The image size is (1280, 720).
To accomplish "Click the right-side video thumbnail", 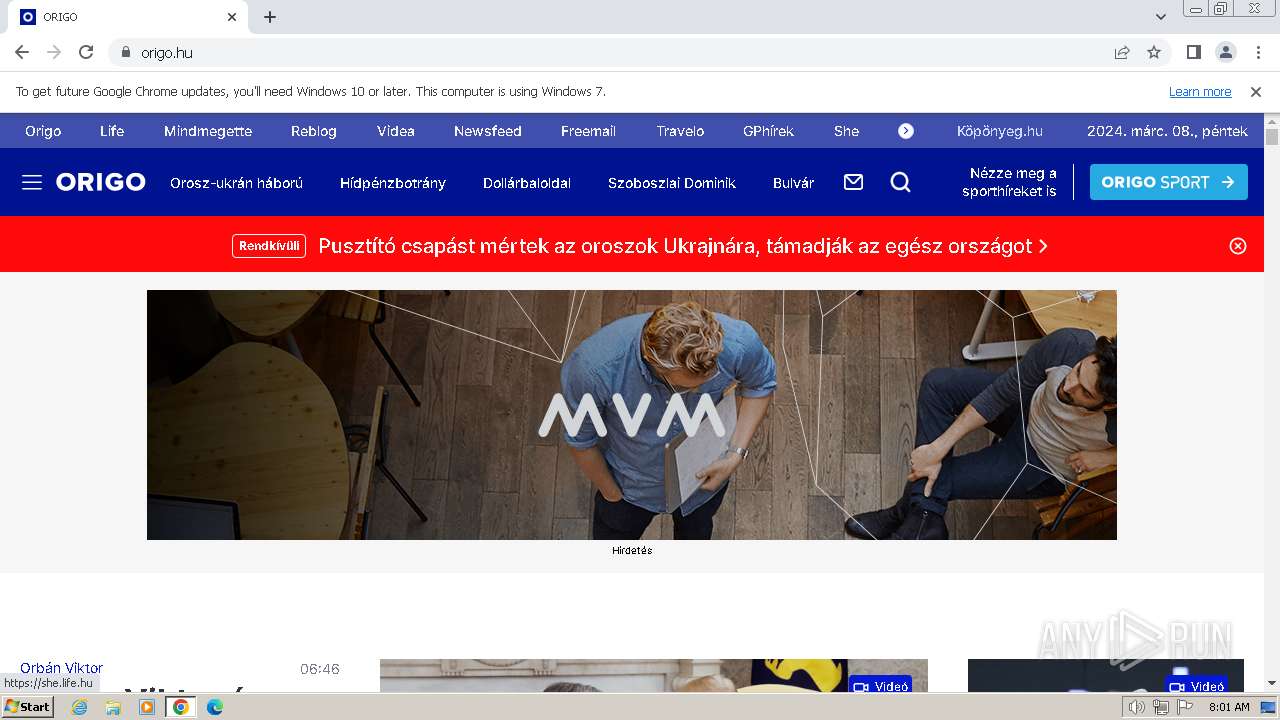I will click(x=1106, y=675).
